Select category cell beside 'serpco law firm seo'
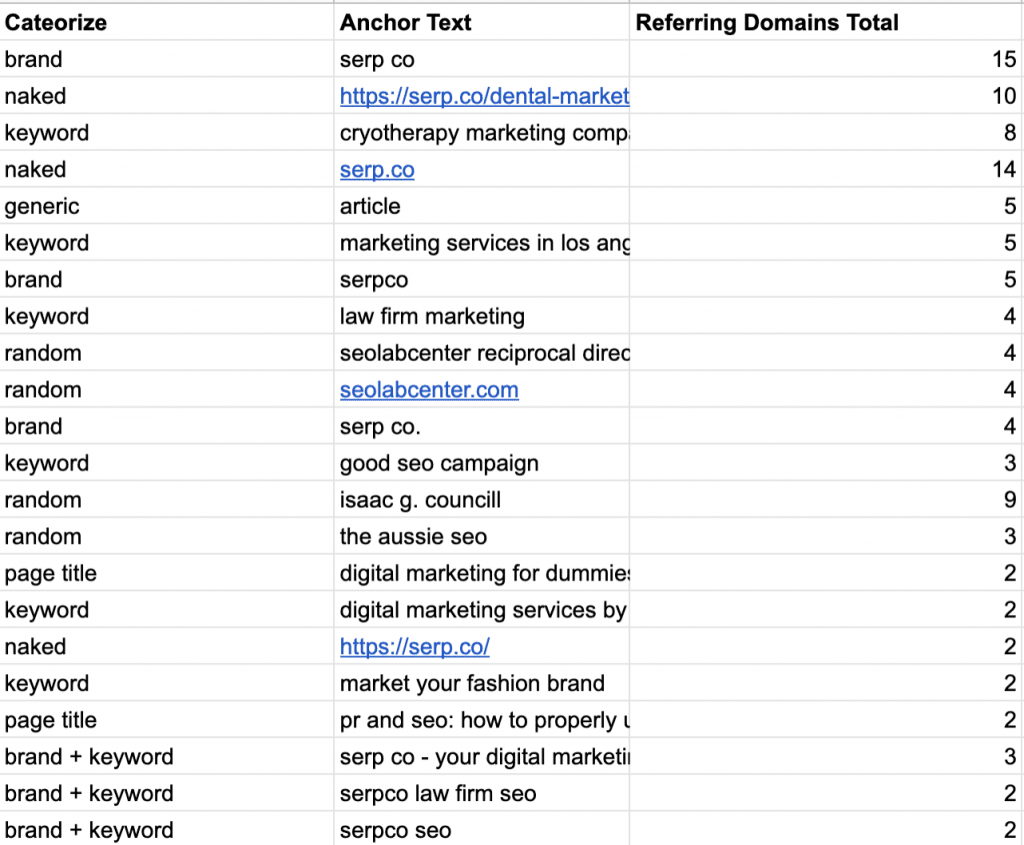 (167, 793)
